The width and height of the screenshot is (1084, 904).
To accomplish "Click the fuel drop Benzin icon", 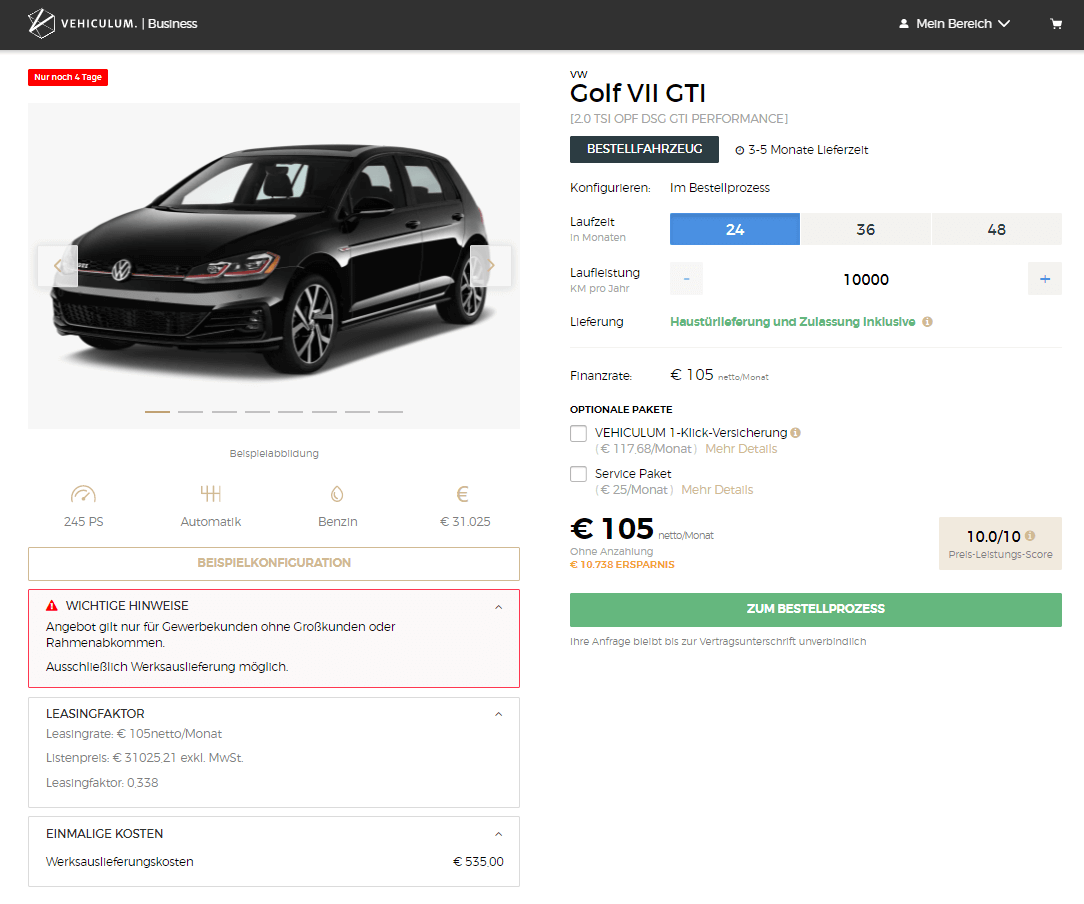I will click(337, 494).
